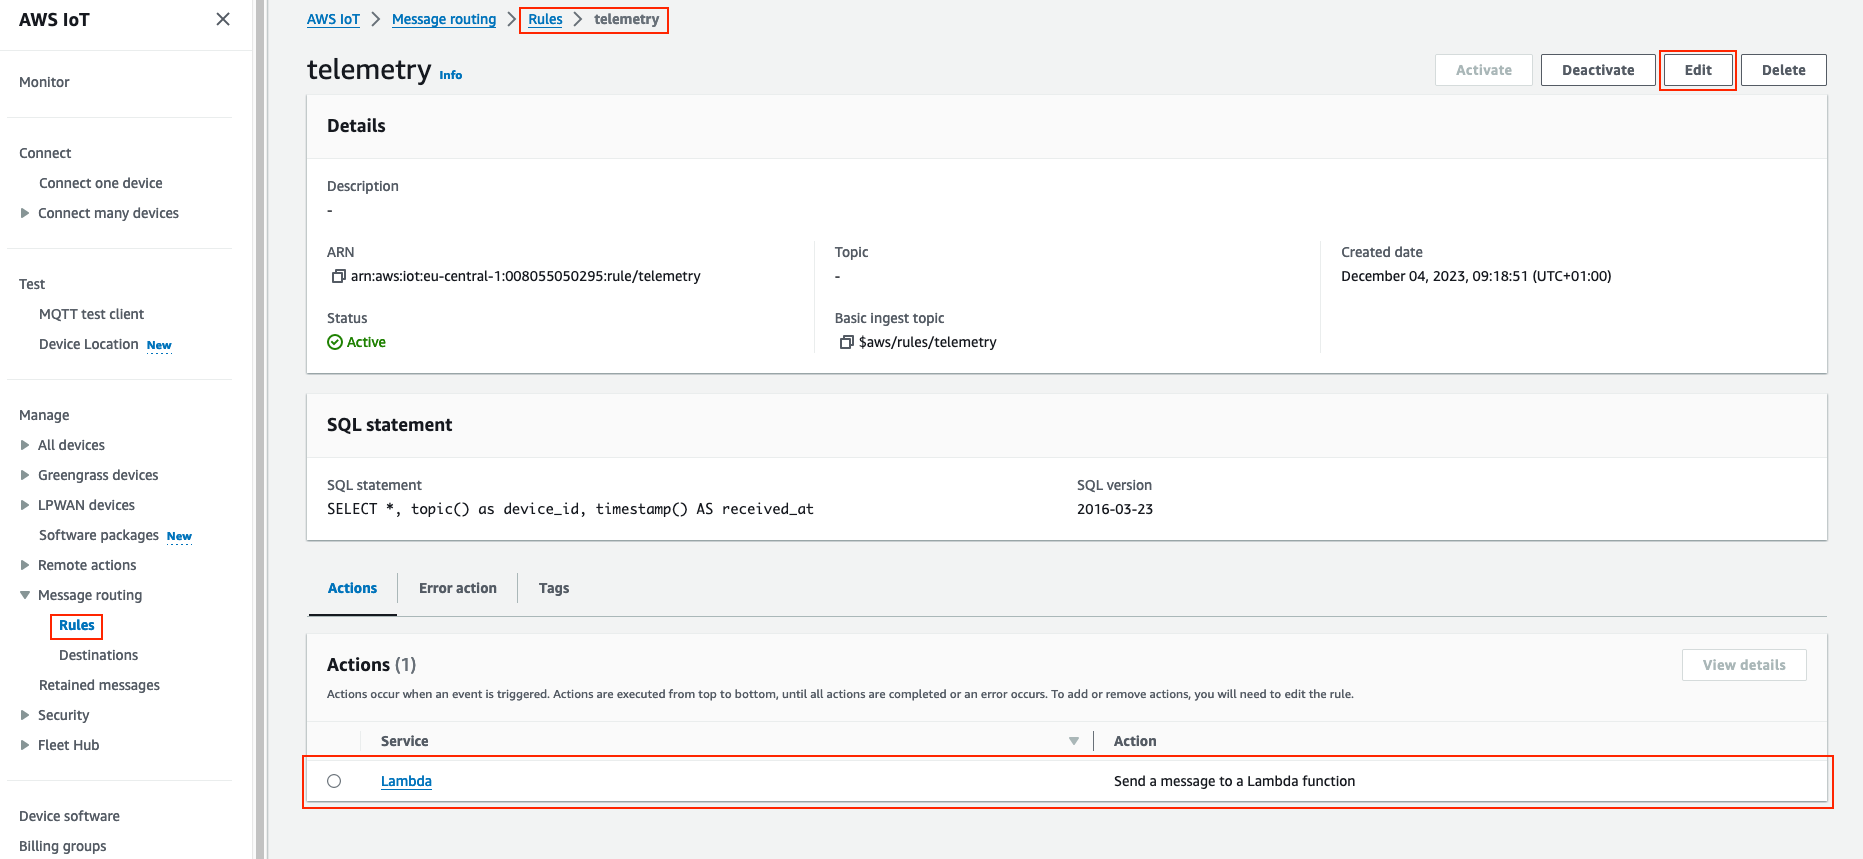The height and width of the screenshot is (859, 1863).
Task: Expand Remote actions section
Action: click(x=25, y=565)
